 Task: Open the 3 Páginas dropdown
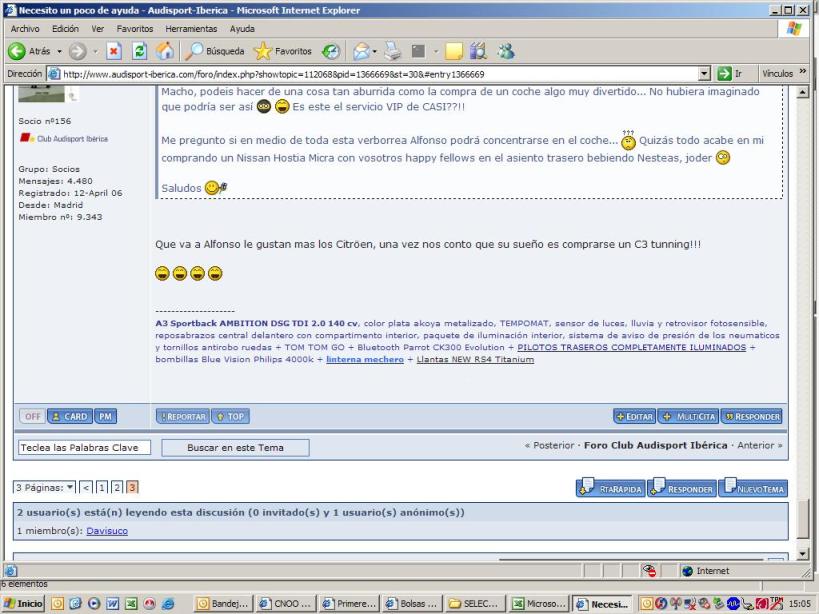(44, 487)
